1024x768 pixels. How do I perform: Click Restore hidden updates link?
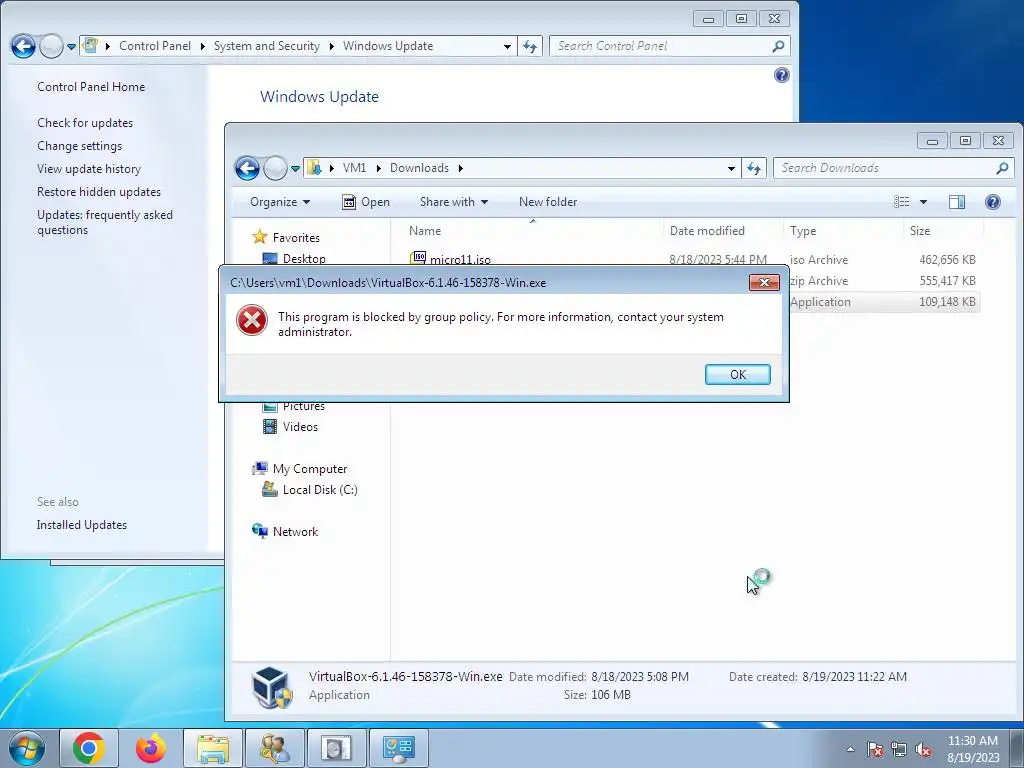(99, 191)
